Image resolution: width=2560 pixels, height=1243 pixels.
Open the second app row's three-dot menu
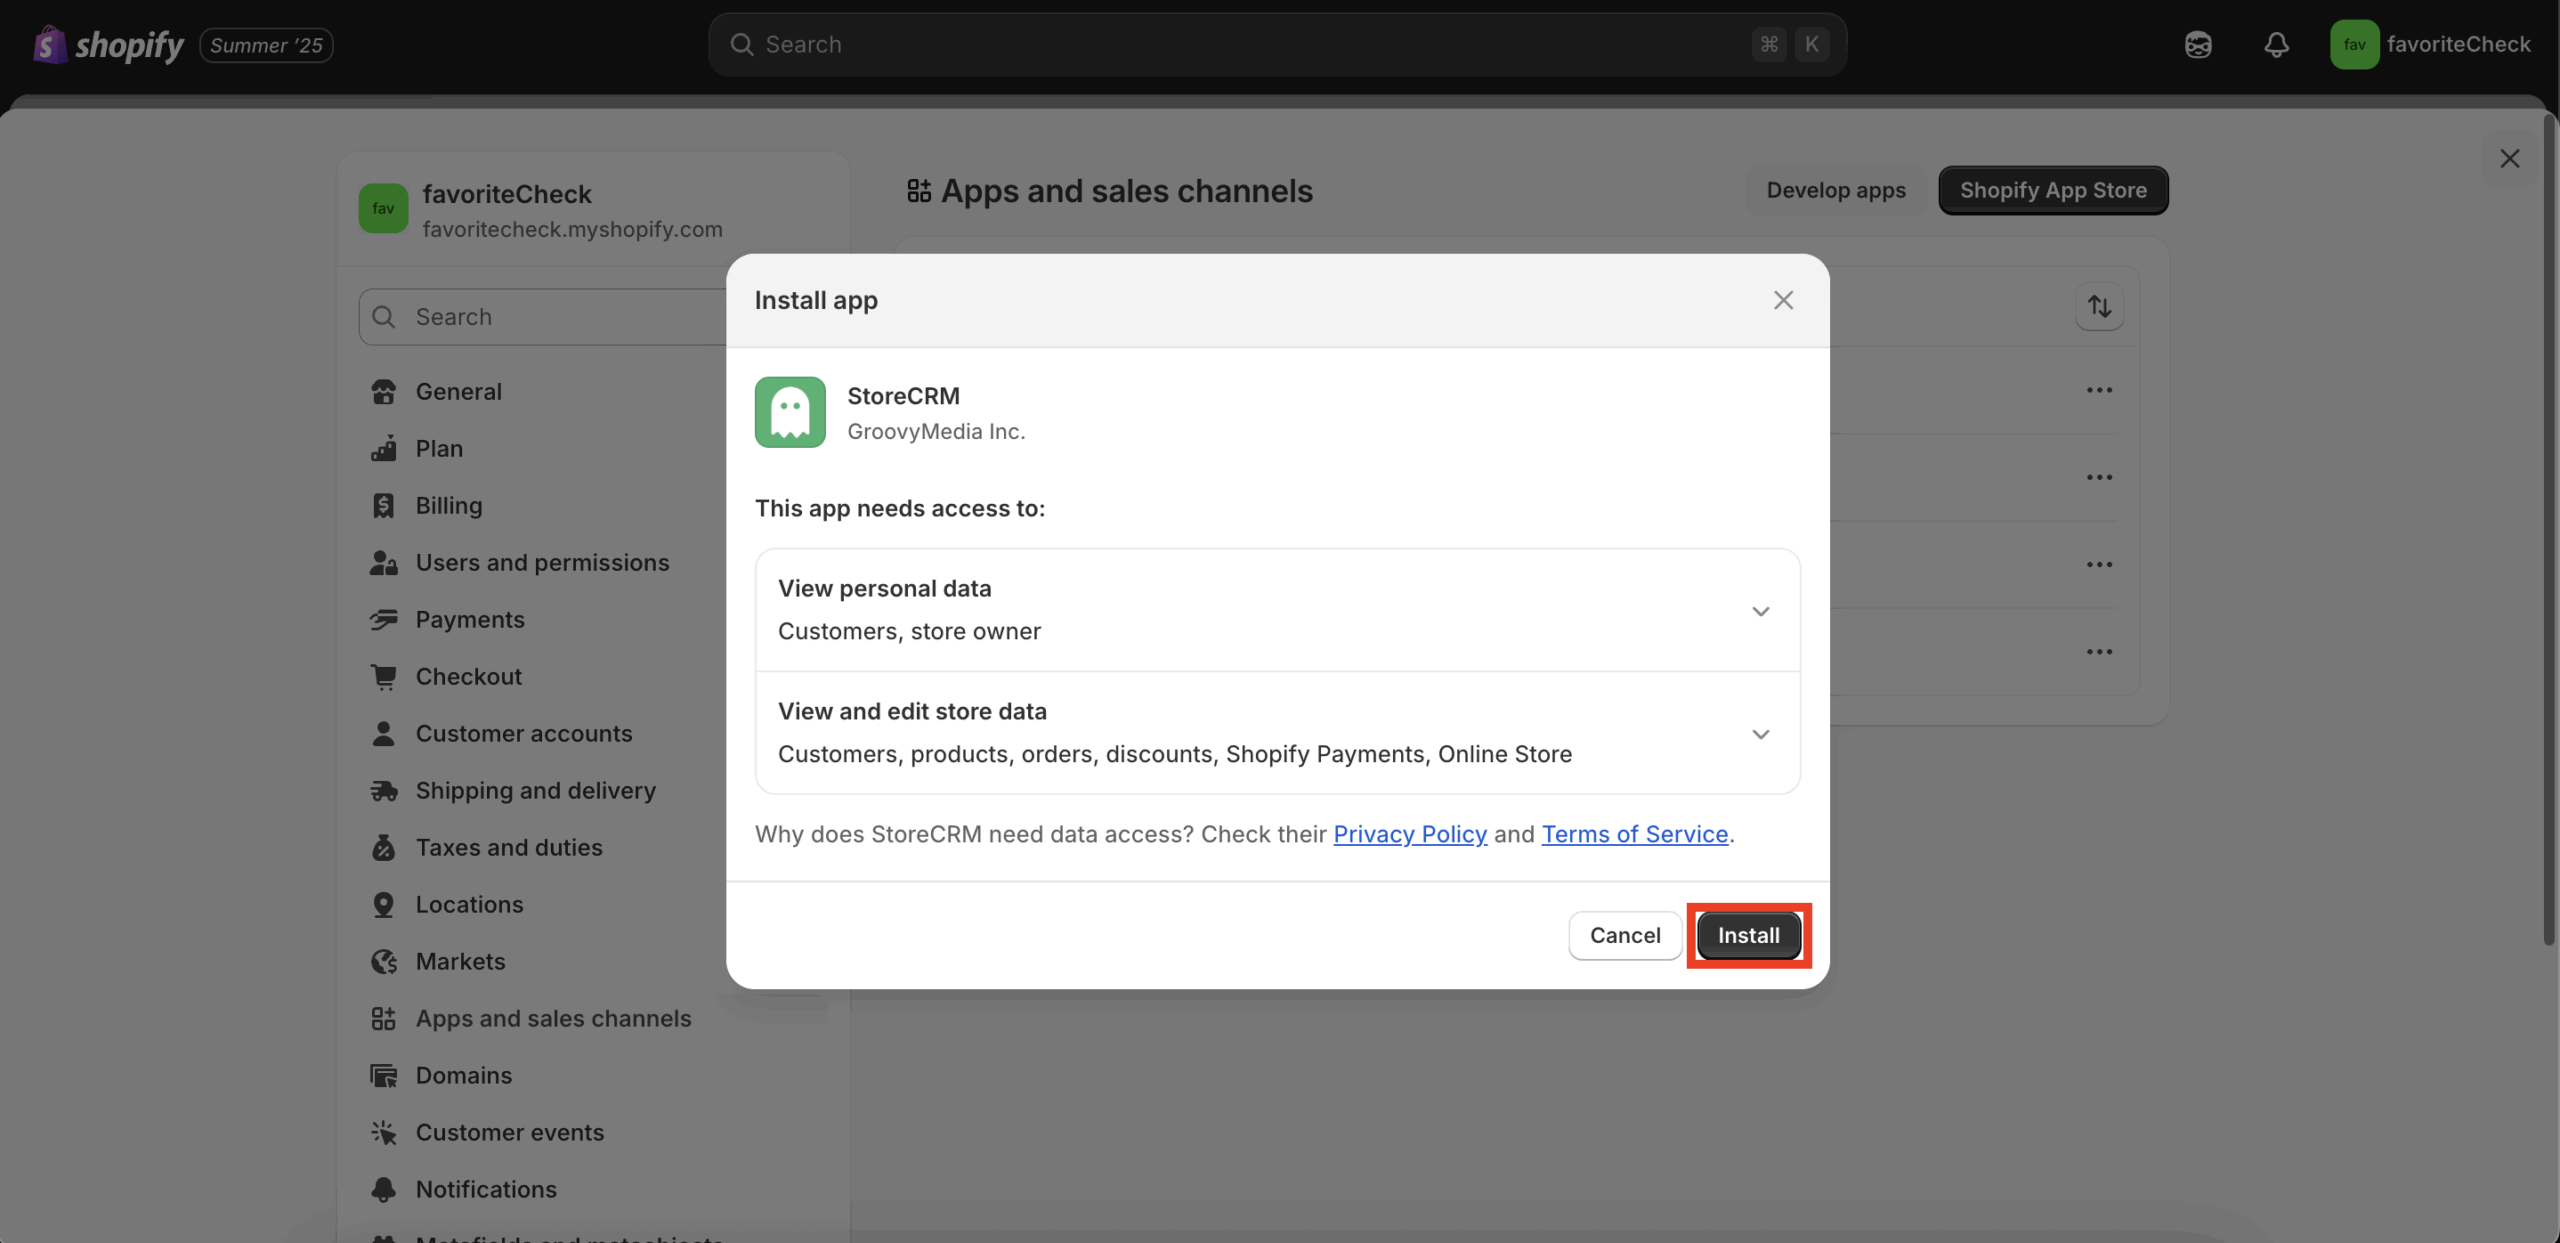pyautogui.click(x=2099, y=477)
